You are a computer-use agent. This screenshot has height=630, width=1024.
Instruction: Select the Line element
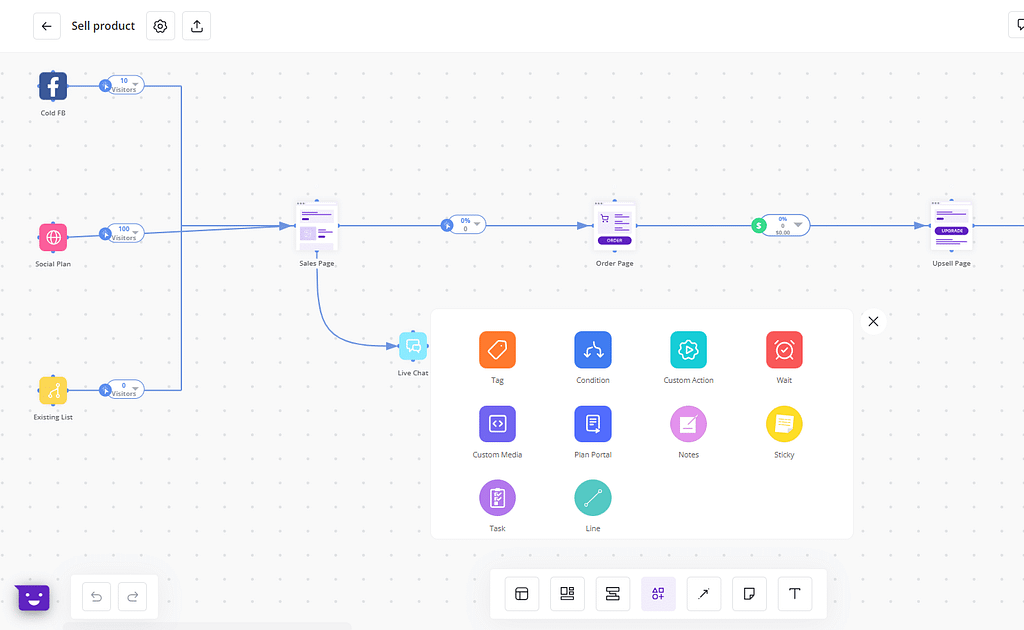point(593,498)
